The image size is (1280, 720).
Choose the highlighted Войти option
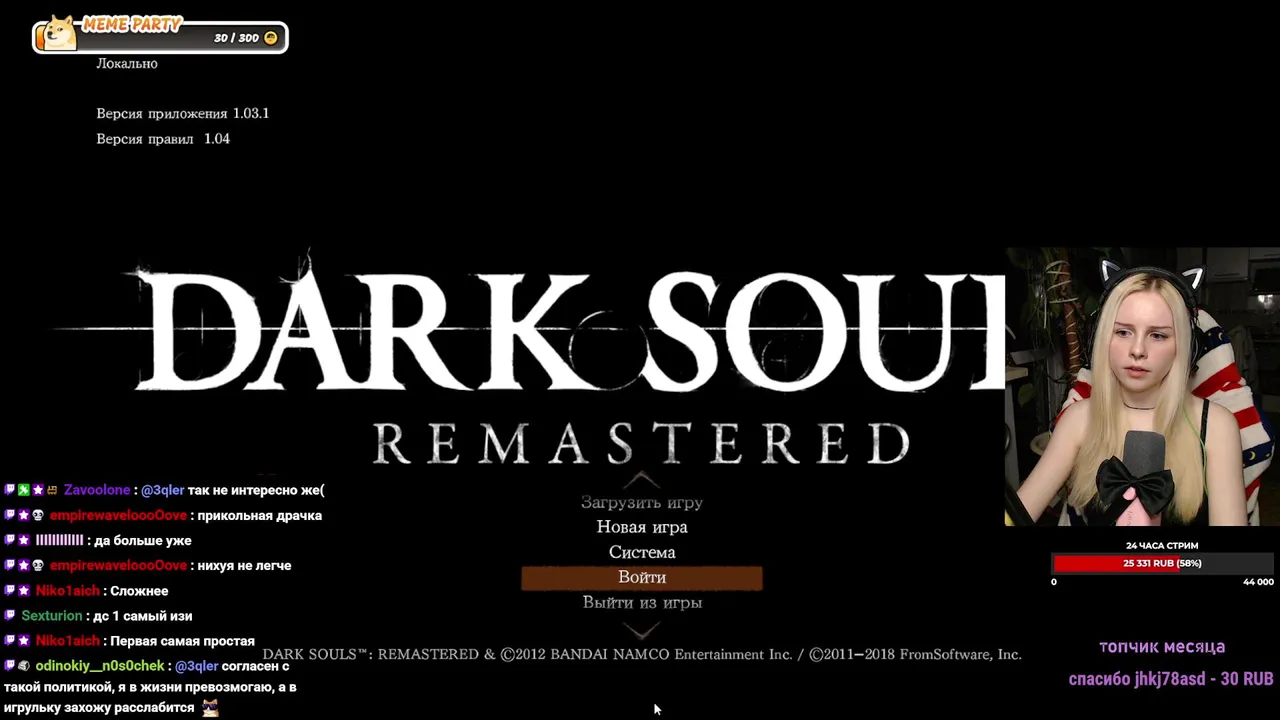pos(642,577)
